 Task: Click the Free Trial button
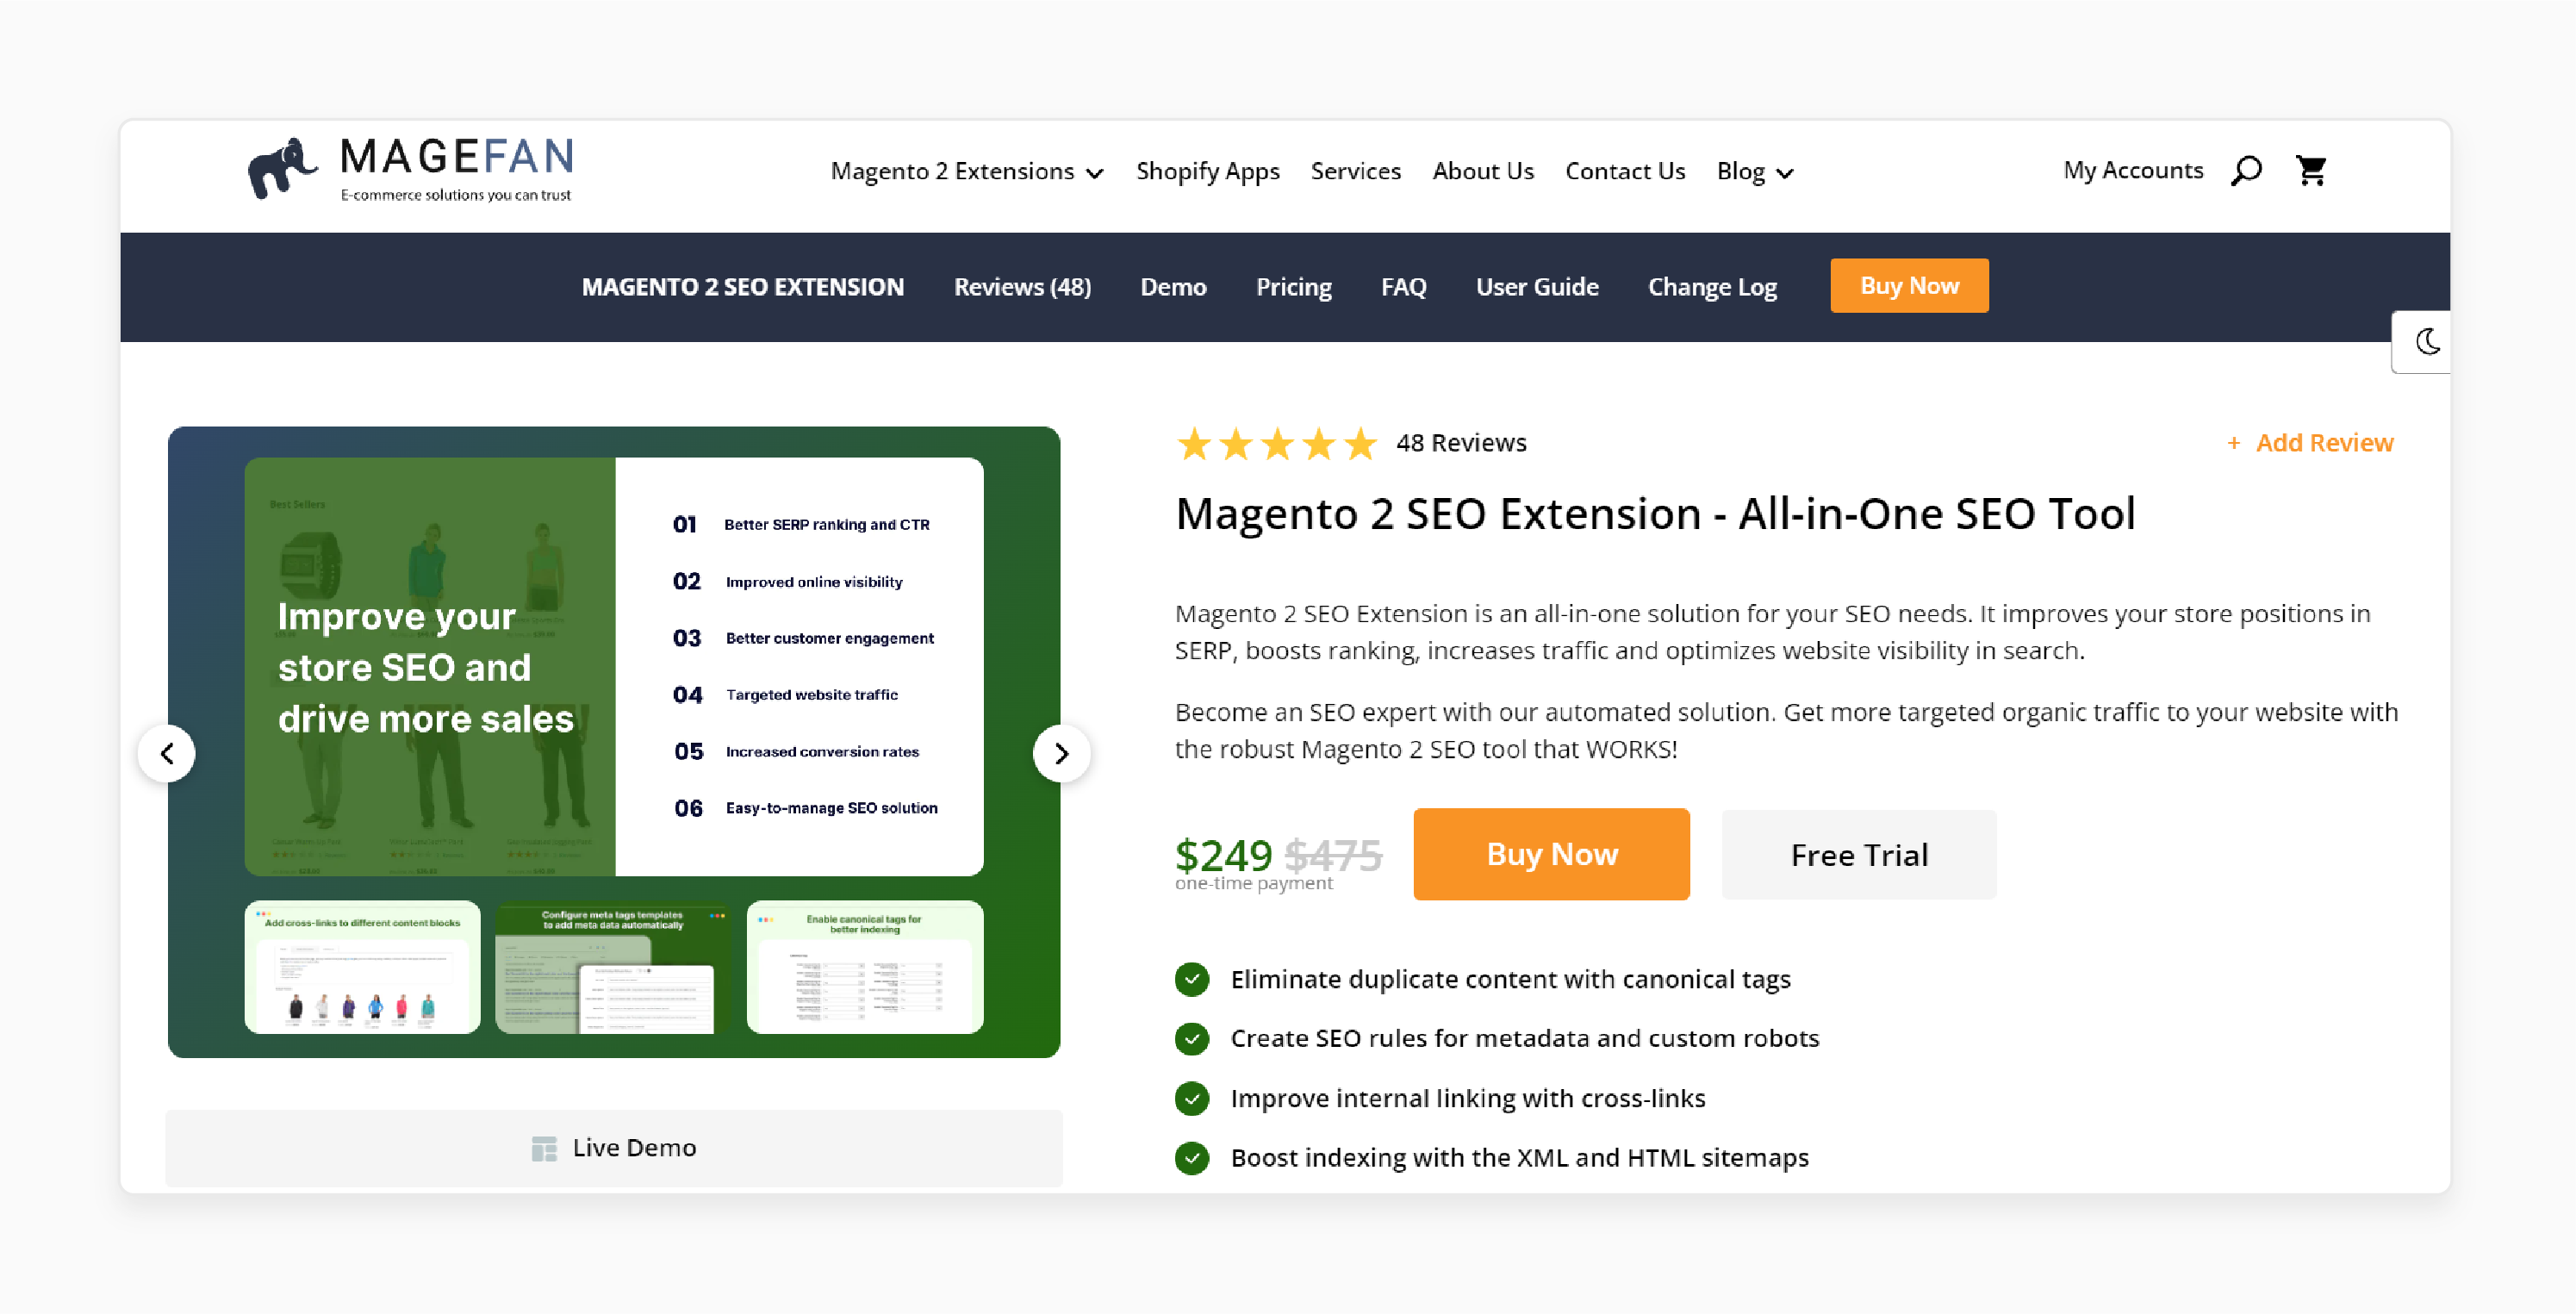coord(1859,853)
